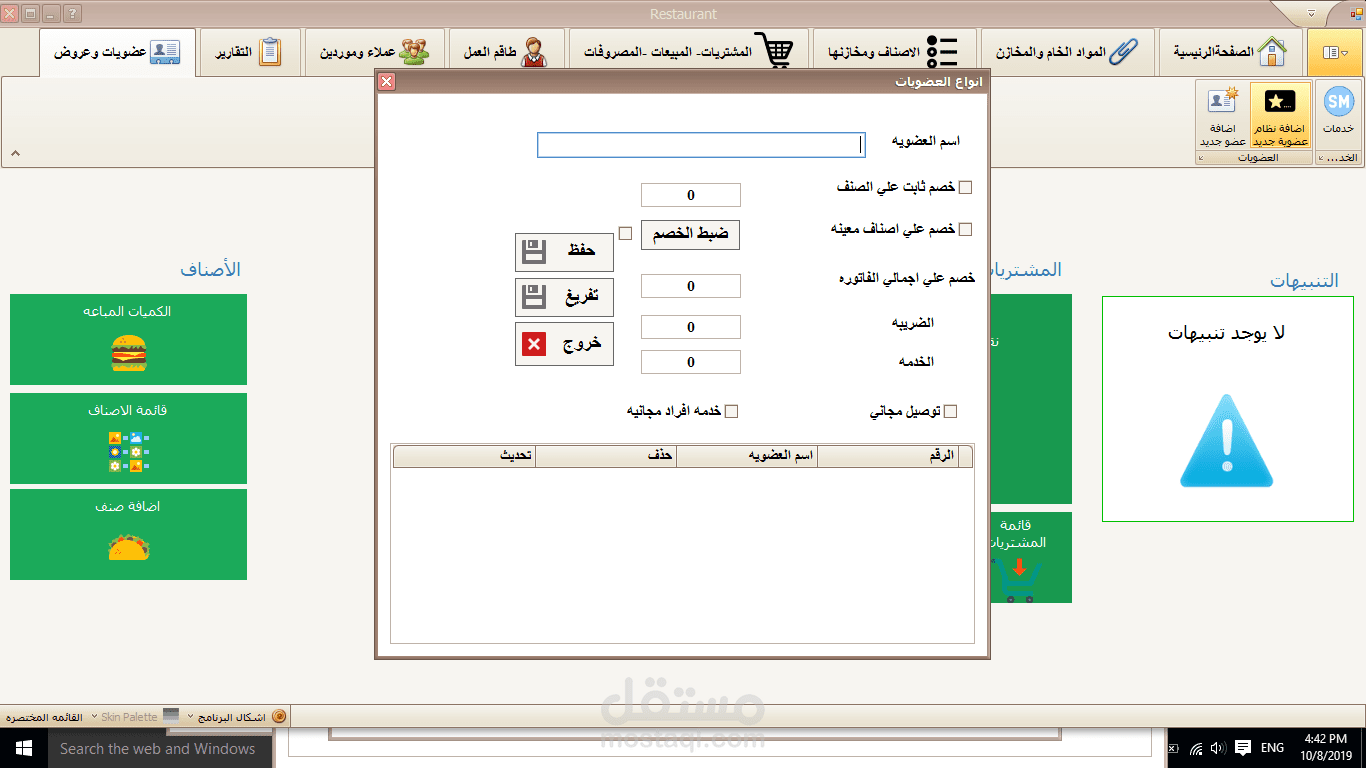Click the الخدمه service value field
The height and width of the screenshot is (768, 1366).
pos(691,362)
